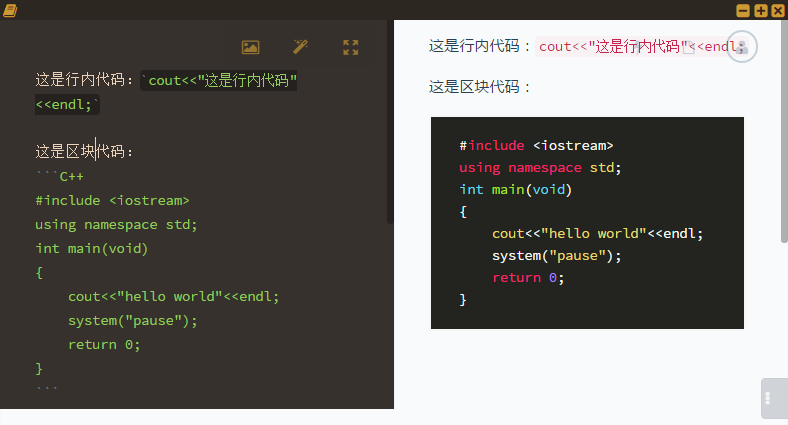Image resolution: width=788 pixels, height=425 pixels.
Task: Click the three-dots handle at preview bottom corner
Action: 767,398
